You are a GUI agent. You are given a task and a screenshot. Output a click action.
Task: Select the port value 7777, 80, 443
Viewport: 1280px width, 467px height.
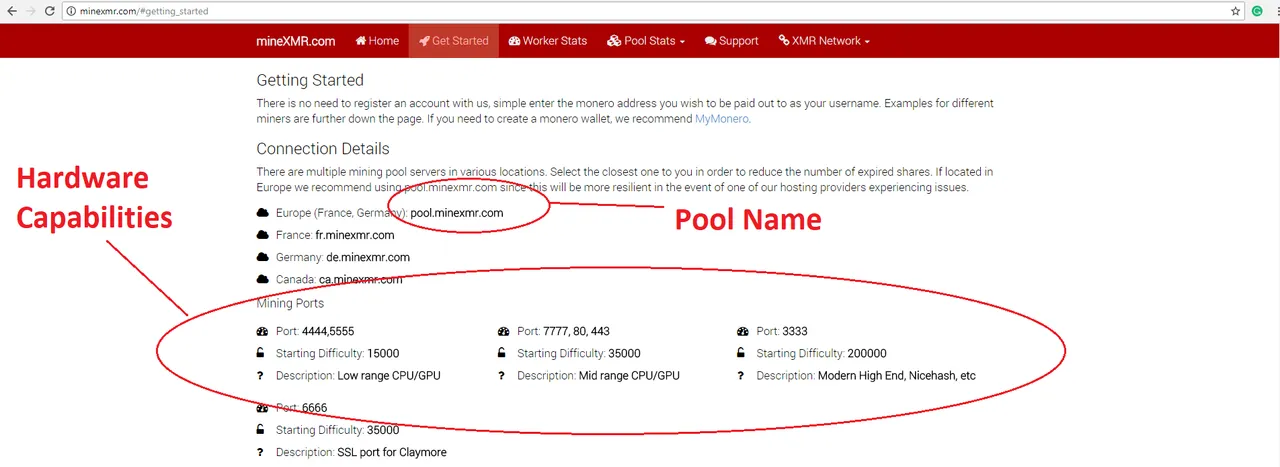(577, 331)
